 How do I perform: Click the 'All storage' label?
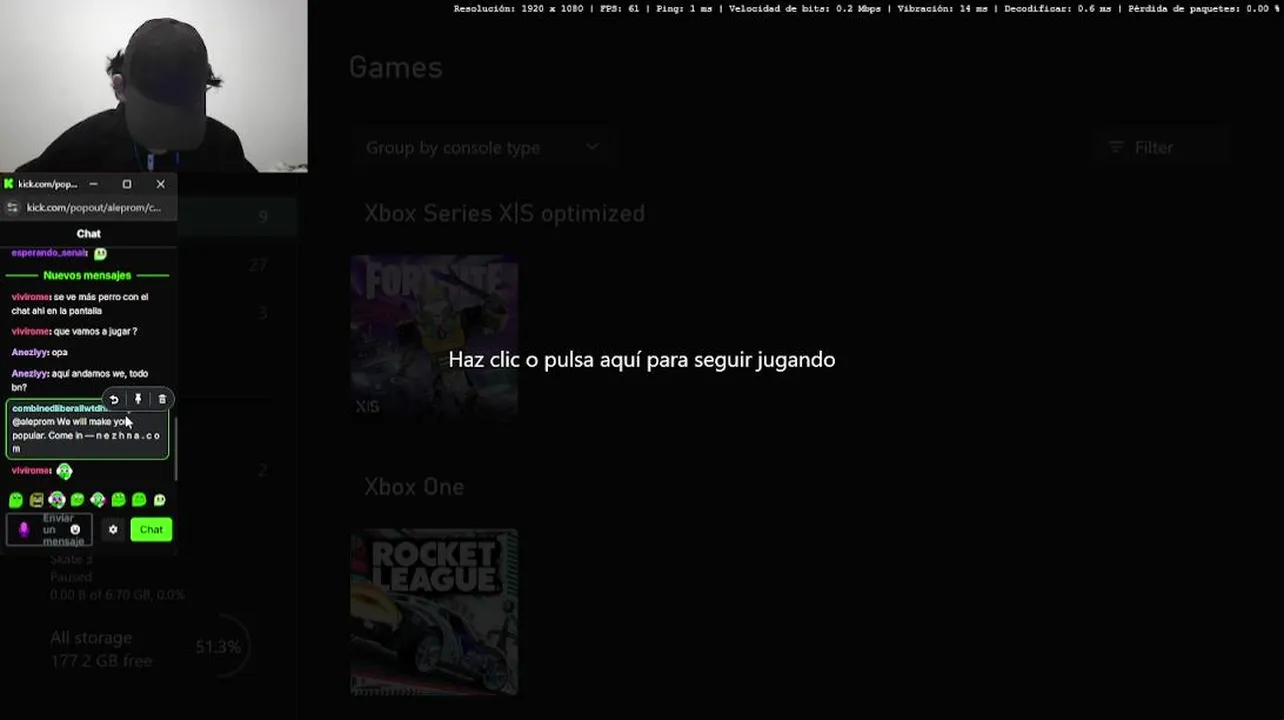pyautogui.click(x=91, y=638)
